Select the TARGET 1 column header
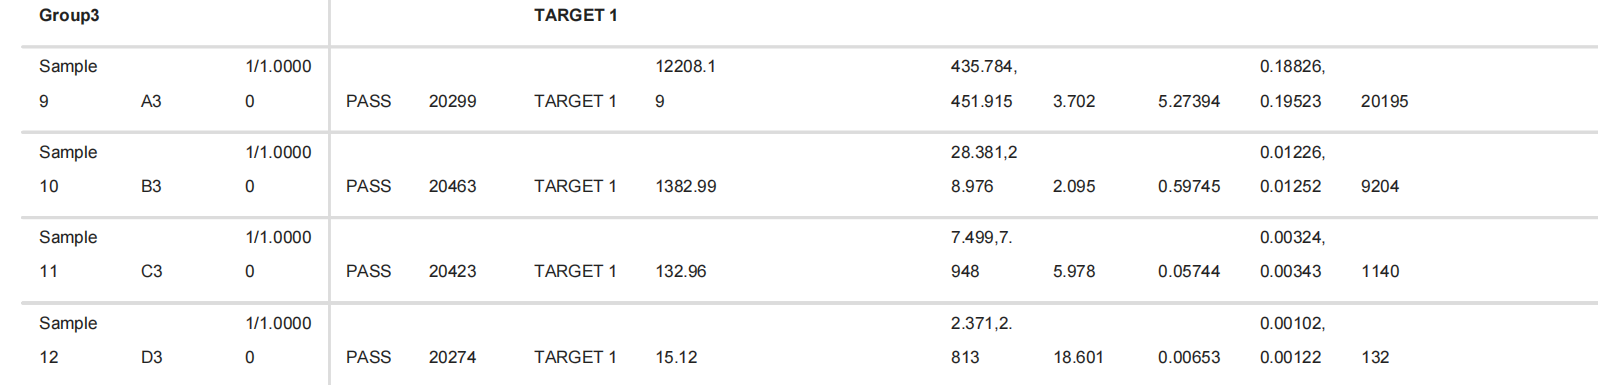1598x385 pixels. point(575,16)
